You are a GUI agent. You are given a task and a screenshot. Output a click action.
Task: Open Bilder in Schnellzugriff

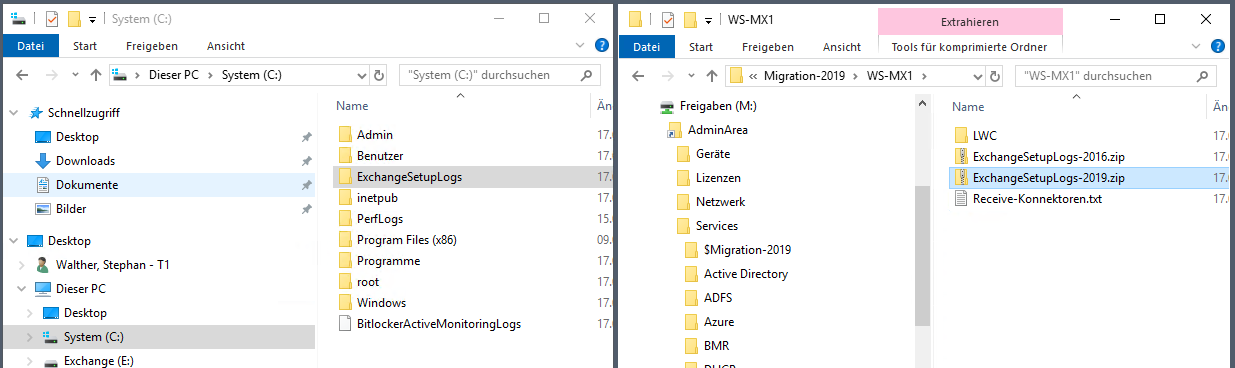point(71,209)
